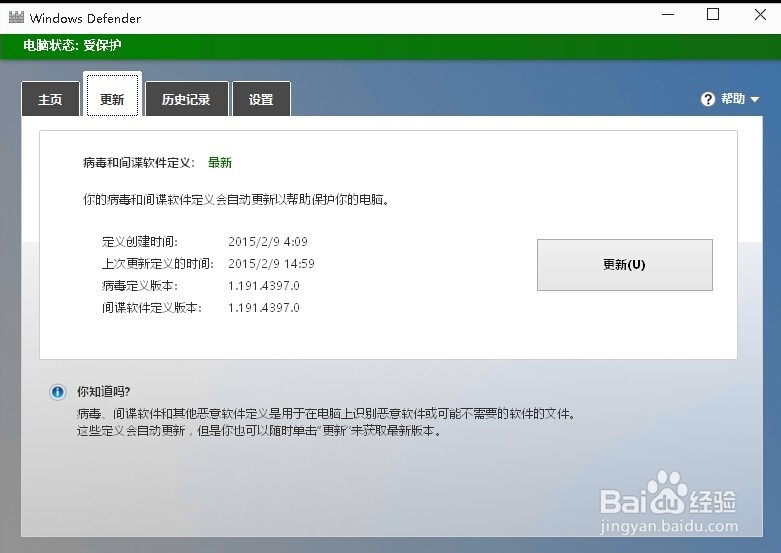Go to the 设置 tab
This screenshot has width=781, height=553.
pyautogui.click(x=261, y=99)
